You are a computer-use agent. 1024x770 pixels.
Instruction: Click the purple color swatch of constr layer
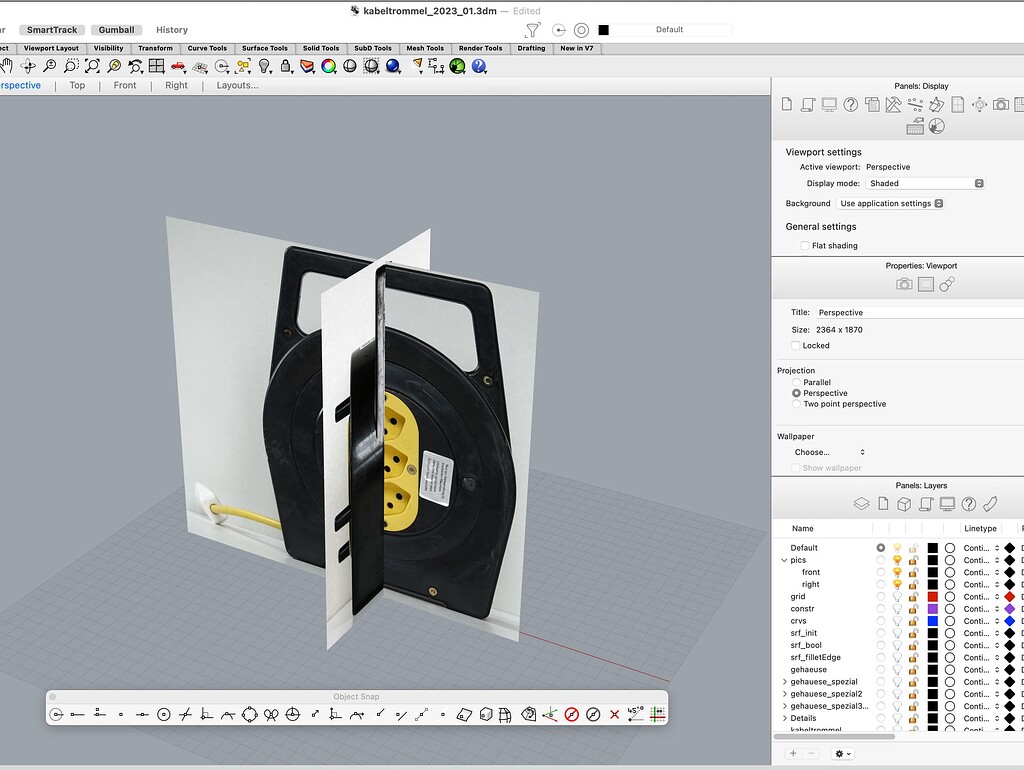[x=932, y=609]
